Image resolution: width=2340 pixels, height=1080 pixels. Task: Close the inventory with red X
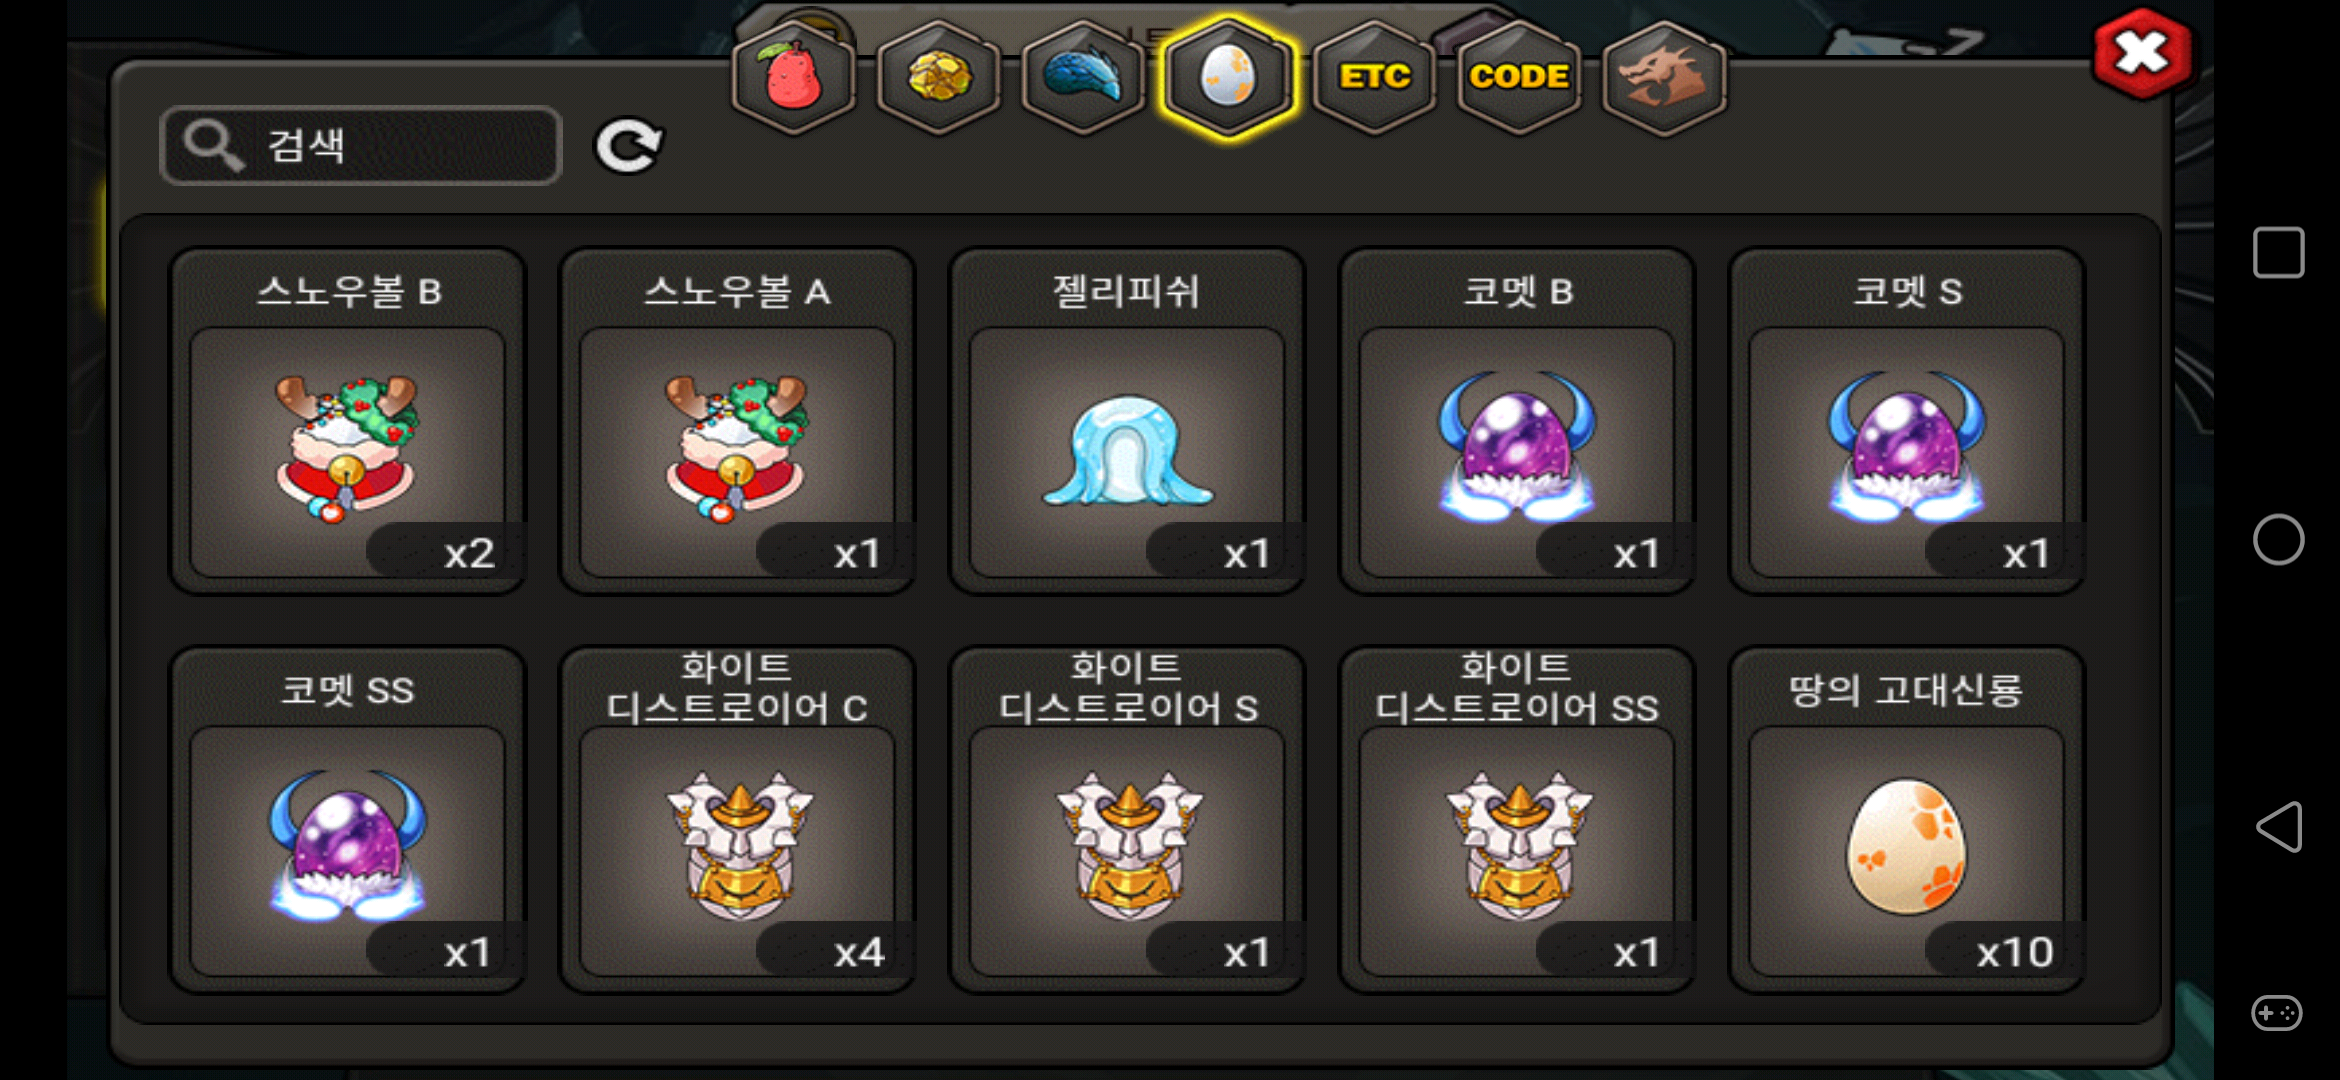pyautogui.click(x=2142, y=54)
